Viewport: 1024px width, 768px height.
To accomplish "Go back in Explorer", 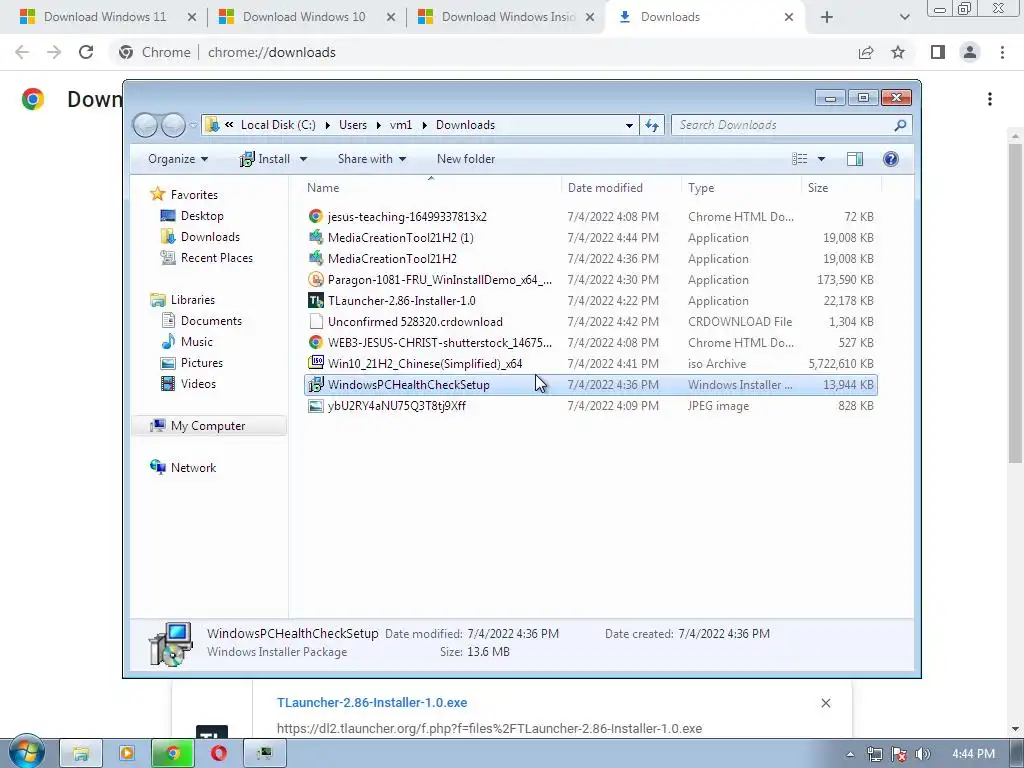I will 145,125.
